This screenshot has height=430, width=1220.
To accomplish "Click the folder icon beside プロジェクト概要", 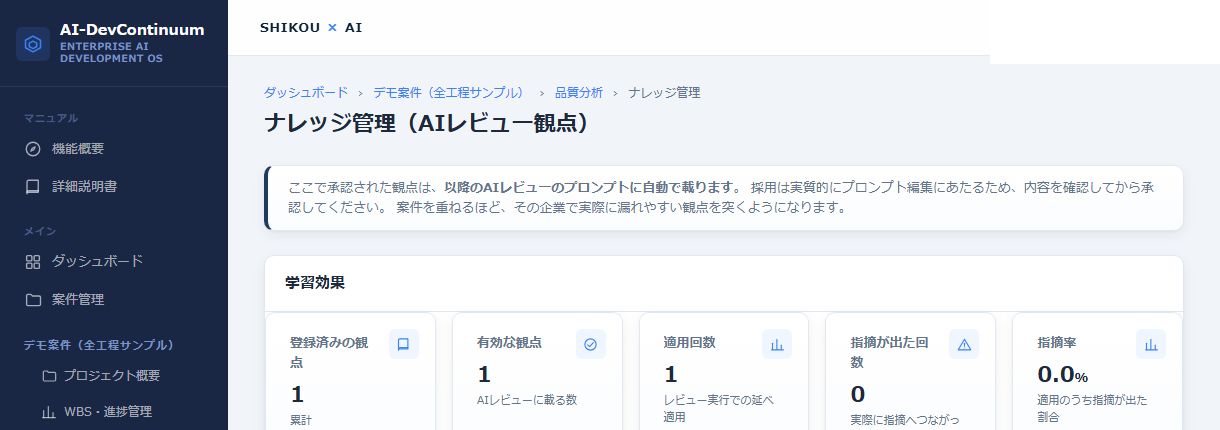I will click(x=49, y=376).
